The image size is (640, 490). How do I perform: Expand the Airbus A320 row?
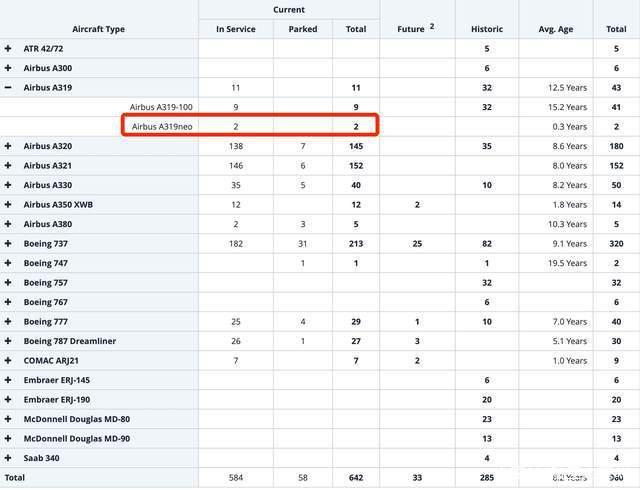click(x=8, y=146)
